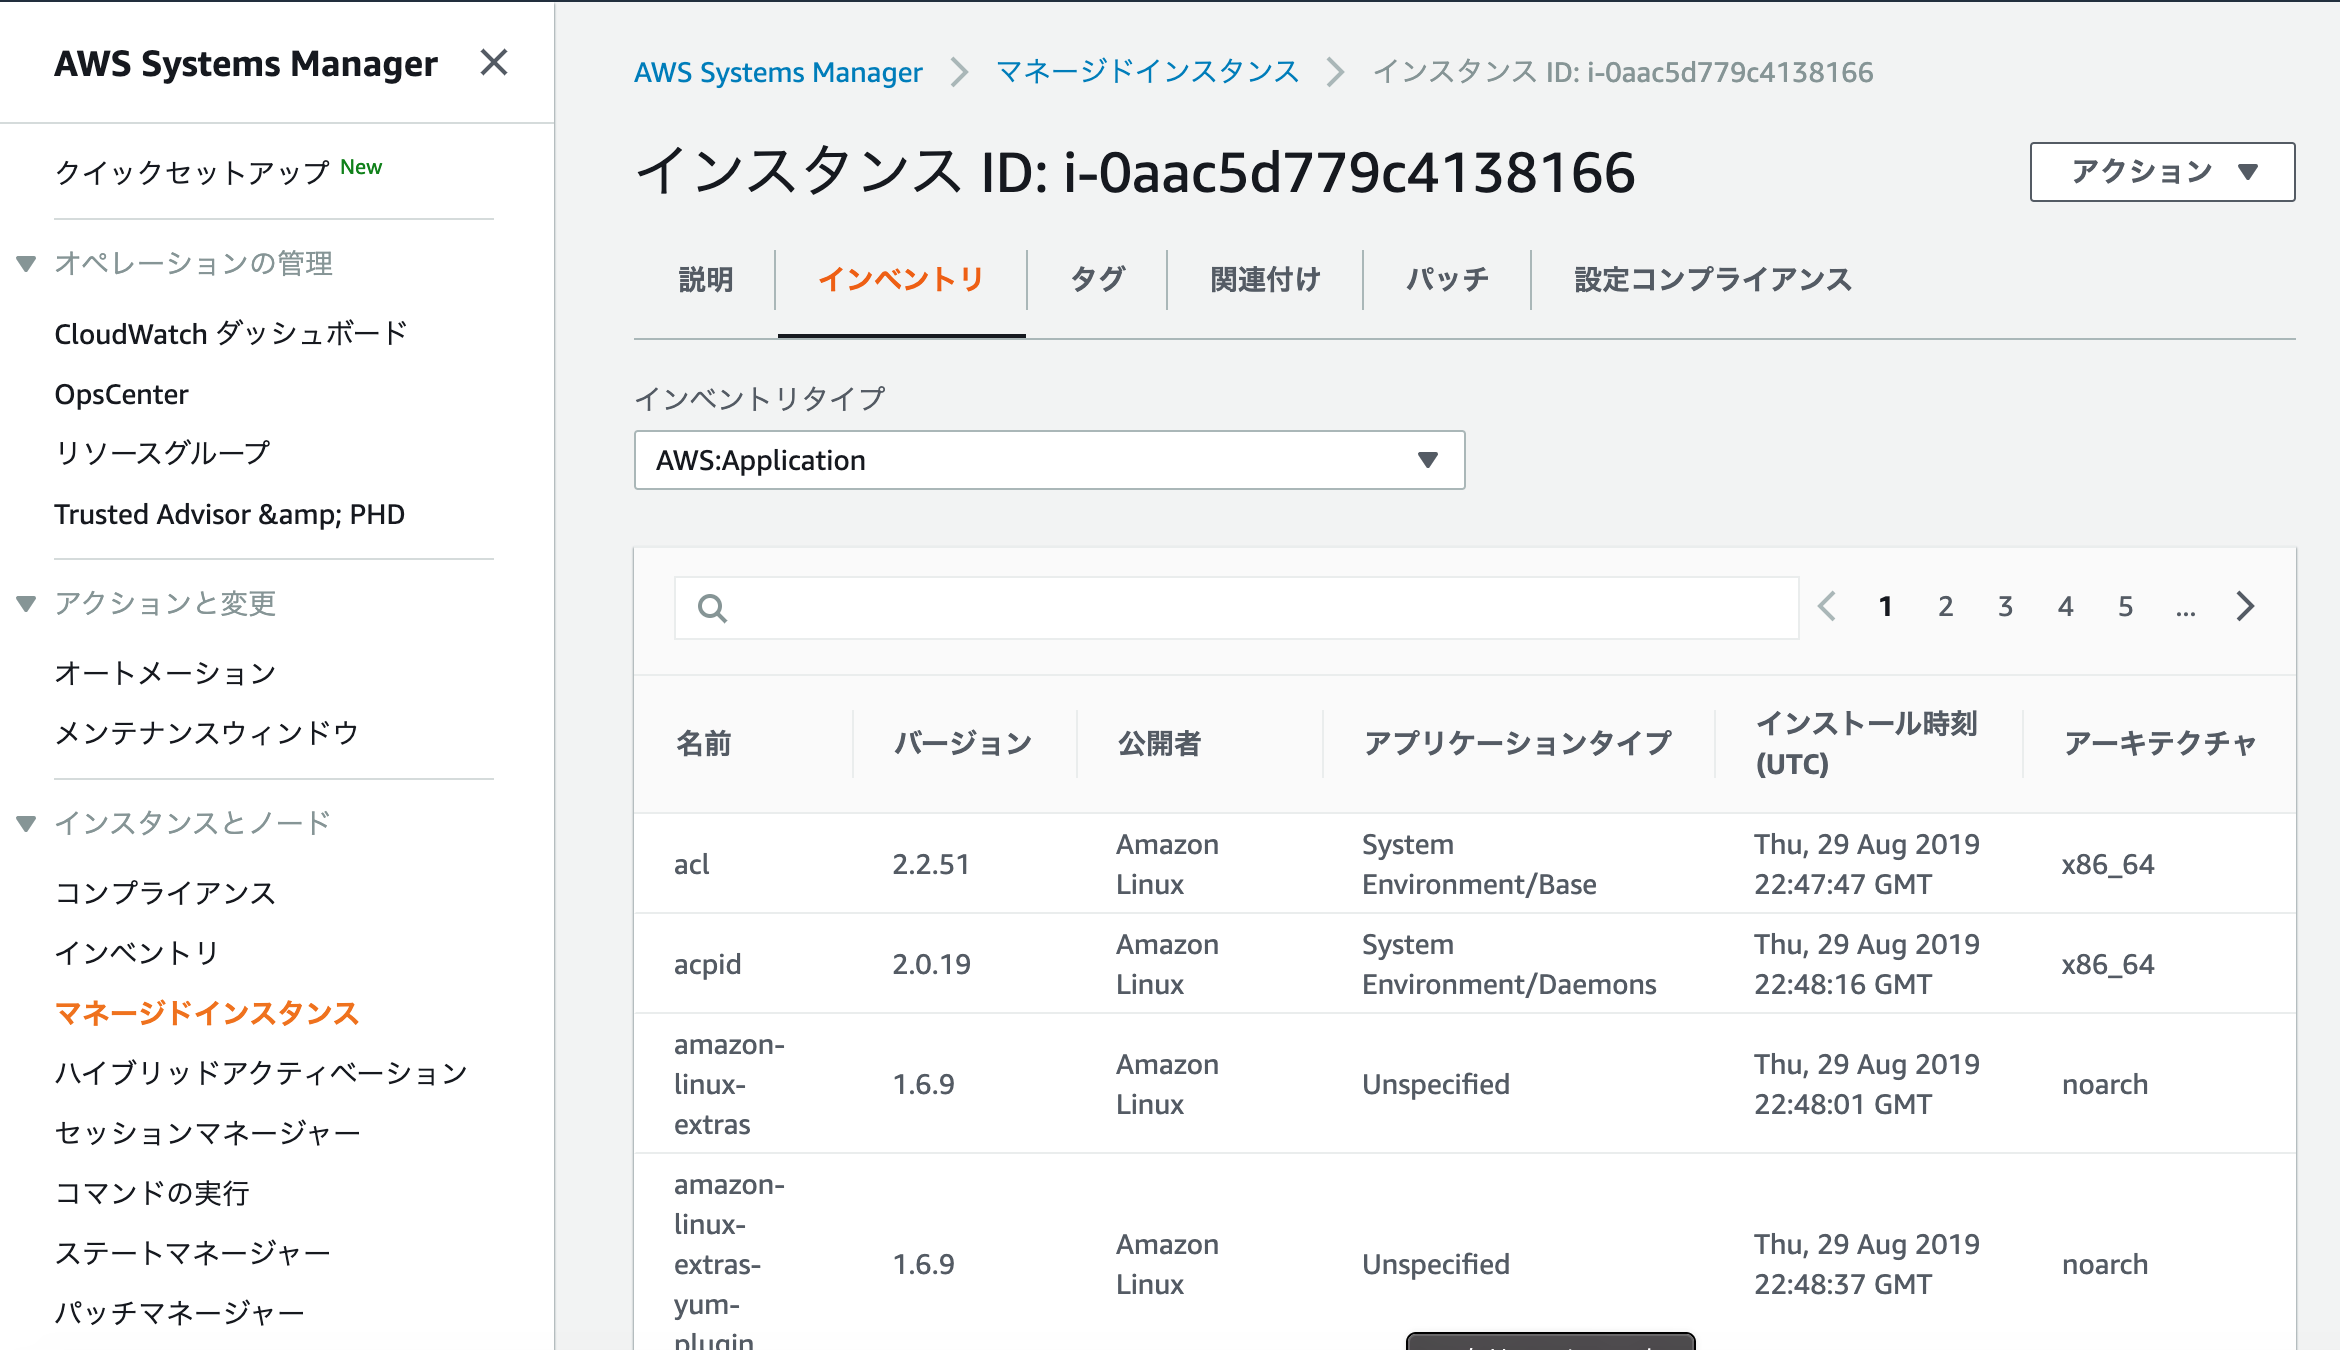Image resolution: width=2340 pixels, height=1350 pixels.
Task: Click マネージドインスタンス breadcrumb link
Action: (x=1148, y=72)
